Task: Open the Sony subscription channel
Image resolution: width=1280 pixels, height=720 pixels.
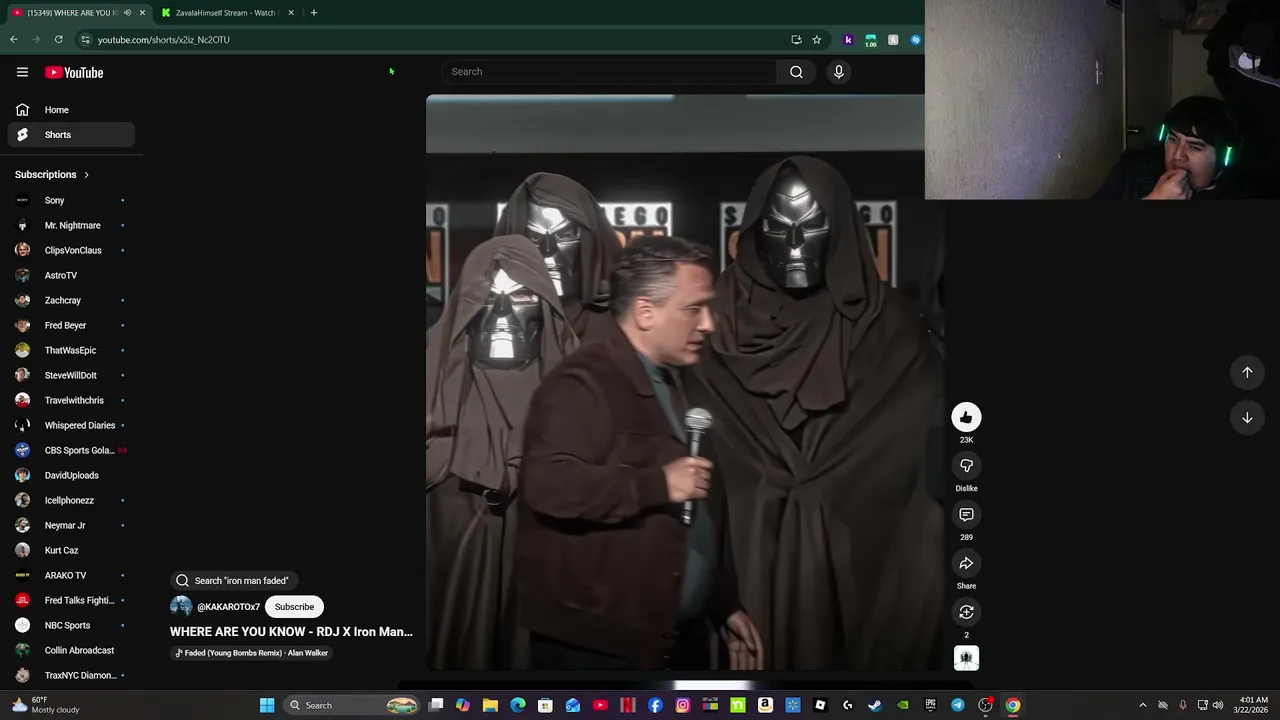Action: click(x=71, y=200)
